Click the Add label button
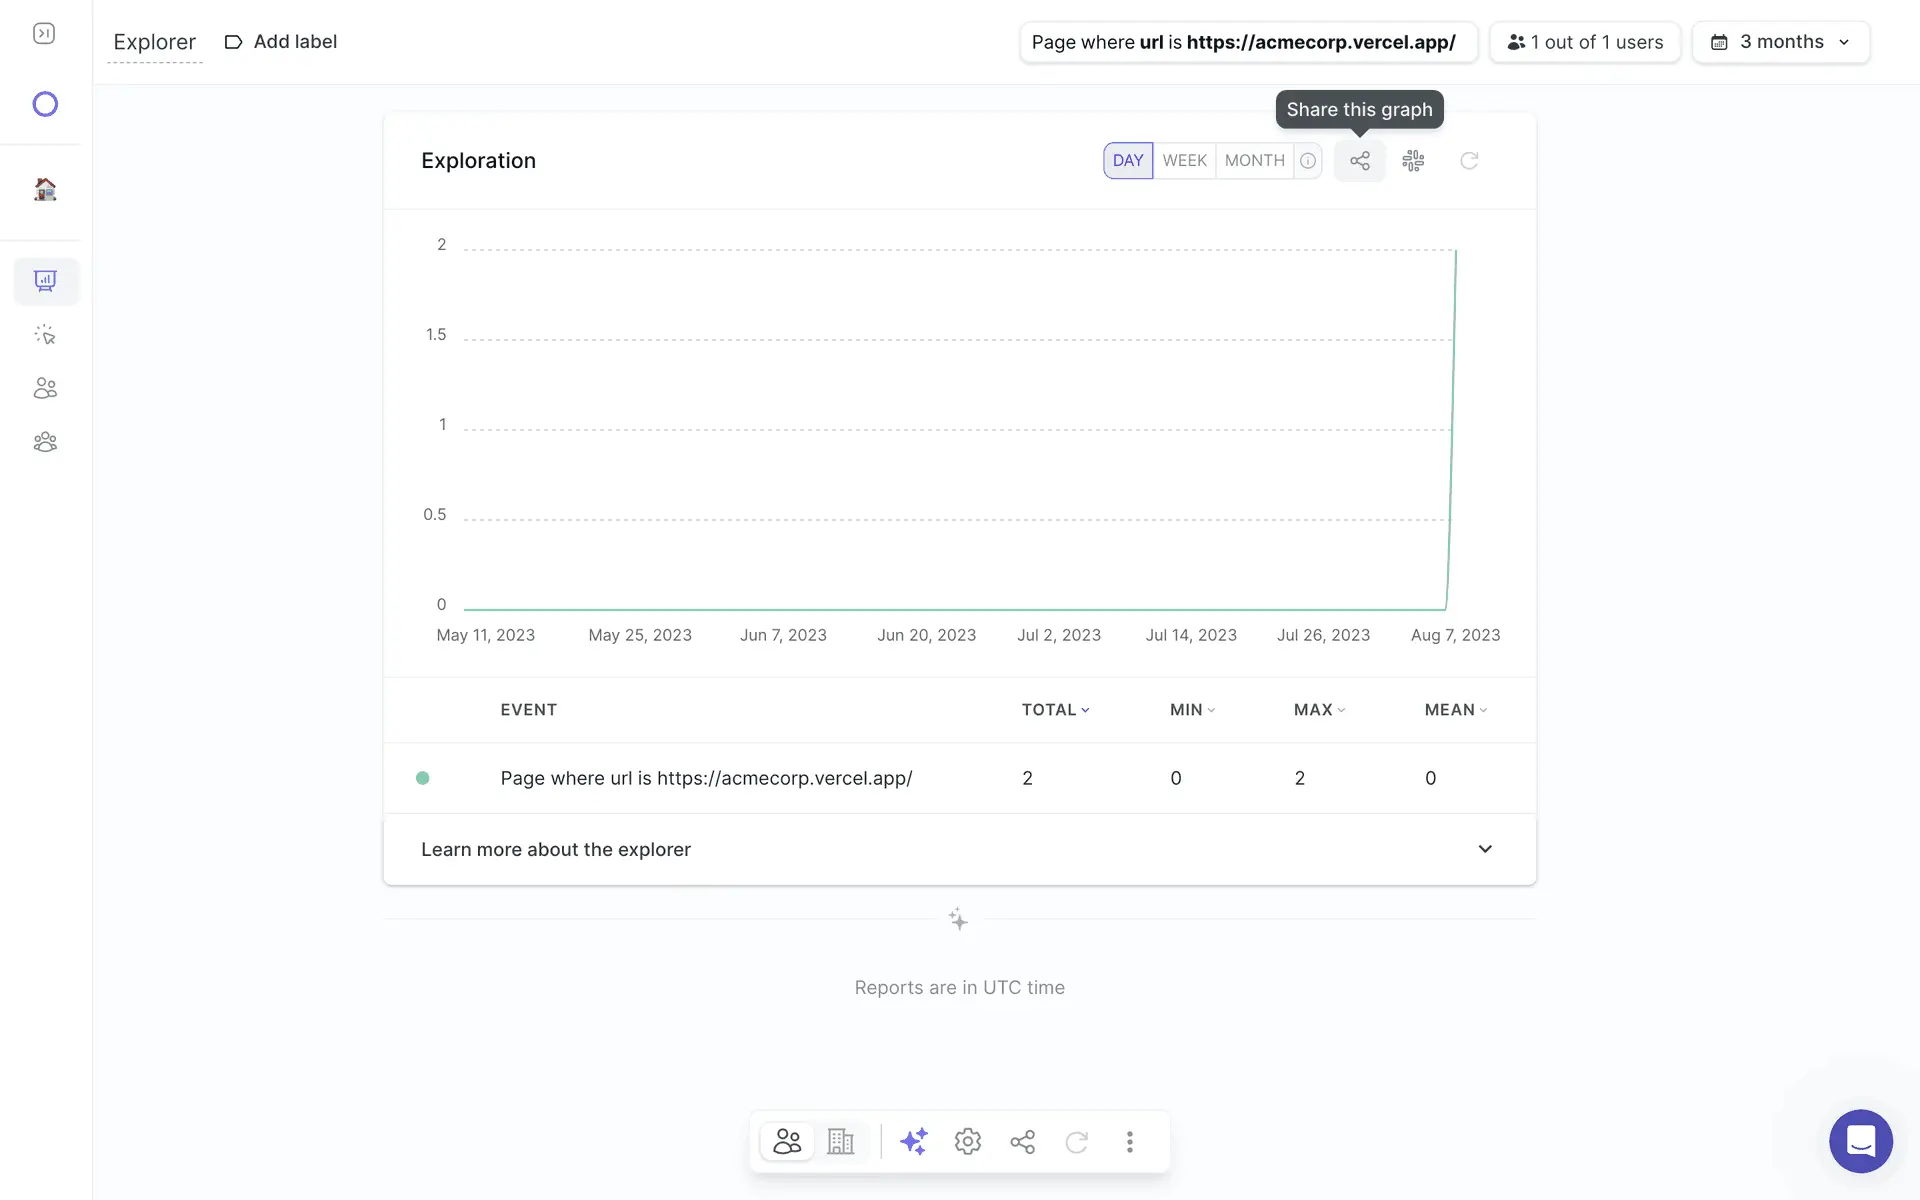Viewport: 1920px width, 1200px height. click(281, 42)
